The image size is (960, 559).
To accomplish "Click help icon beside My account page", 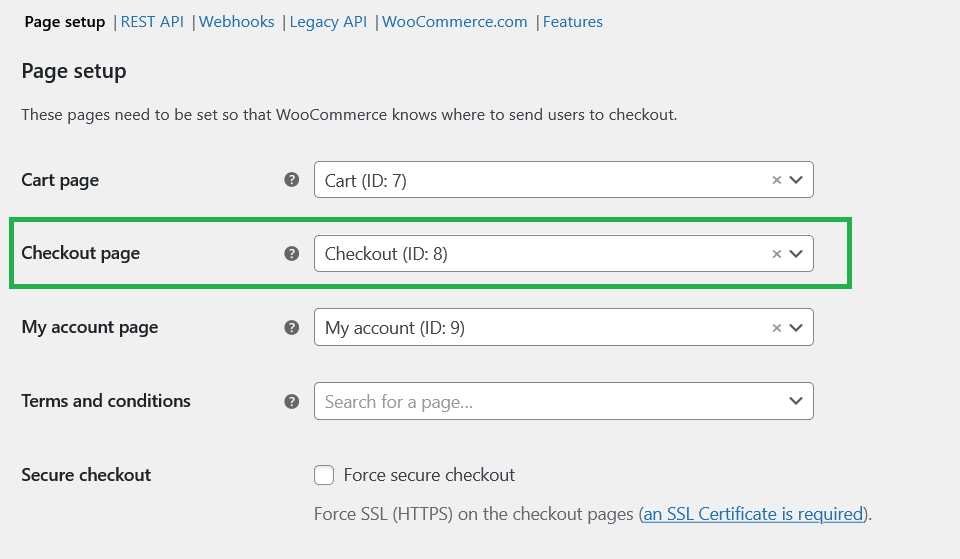I will (x=291, y=328).
